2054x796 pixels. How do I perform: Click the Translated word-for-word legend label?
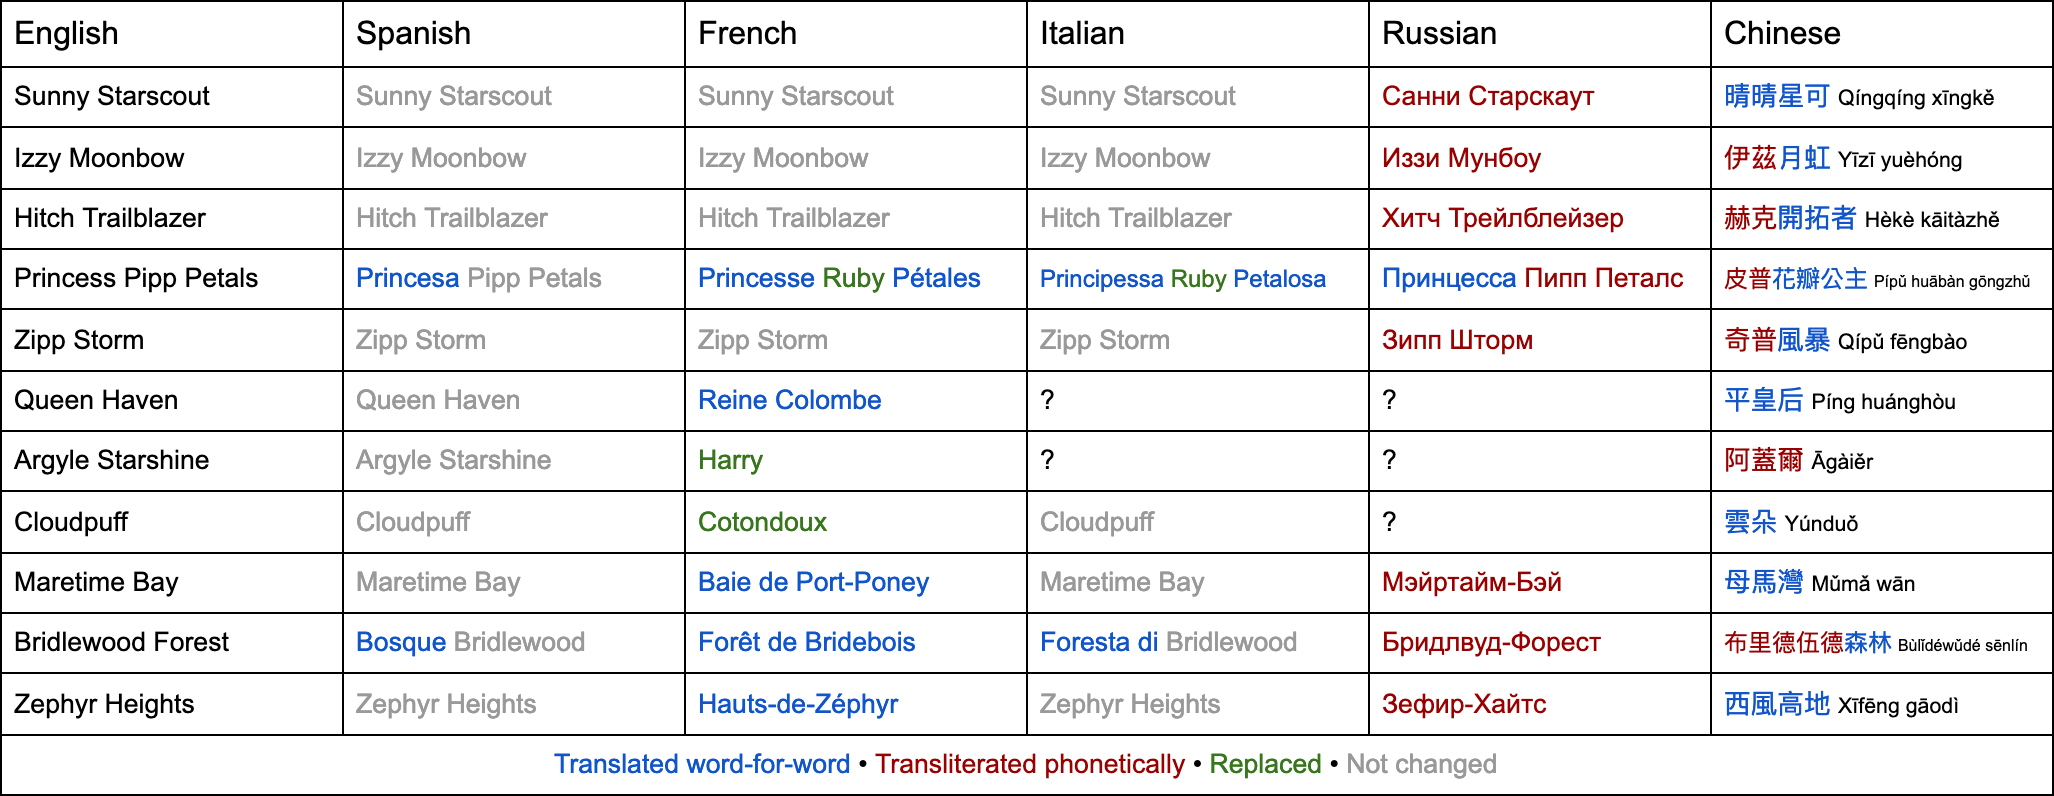[x=702, y=764]
